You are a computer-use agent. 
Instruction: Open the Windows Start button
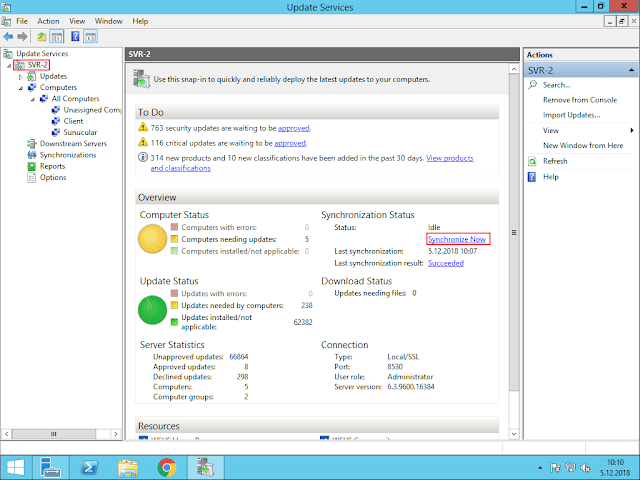16,467
